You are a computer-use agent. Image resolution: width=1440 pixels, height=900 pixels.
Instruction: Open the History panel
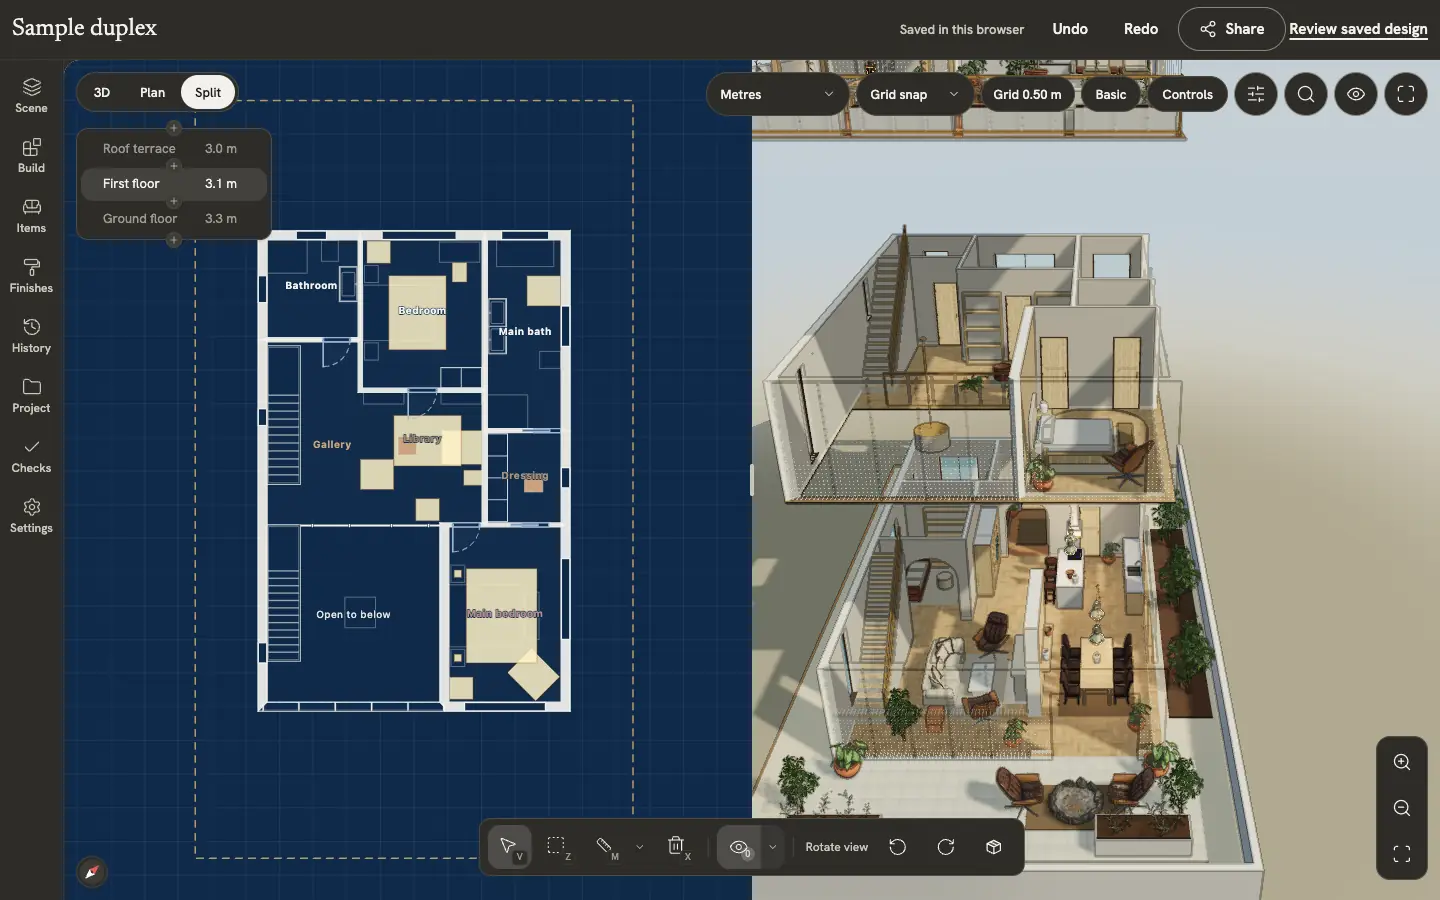pyautogui.click(x=31, y=336)
